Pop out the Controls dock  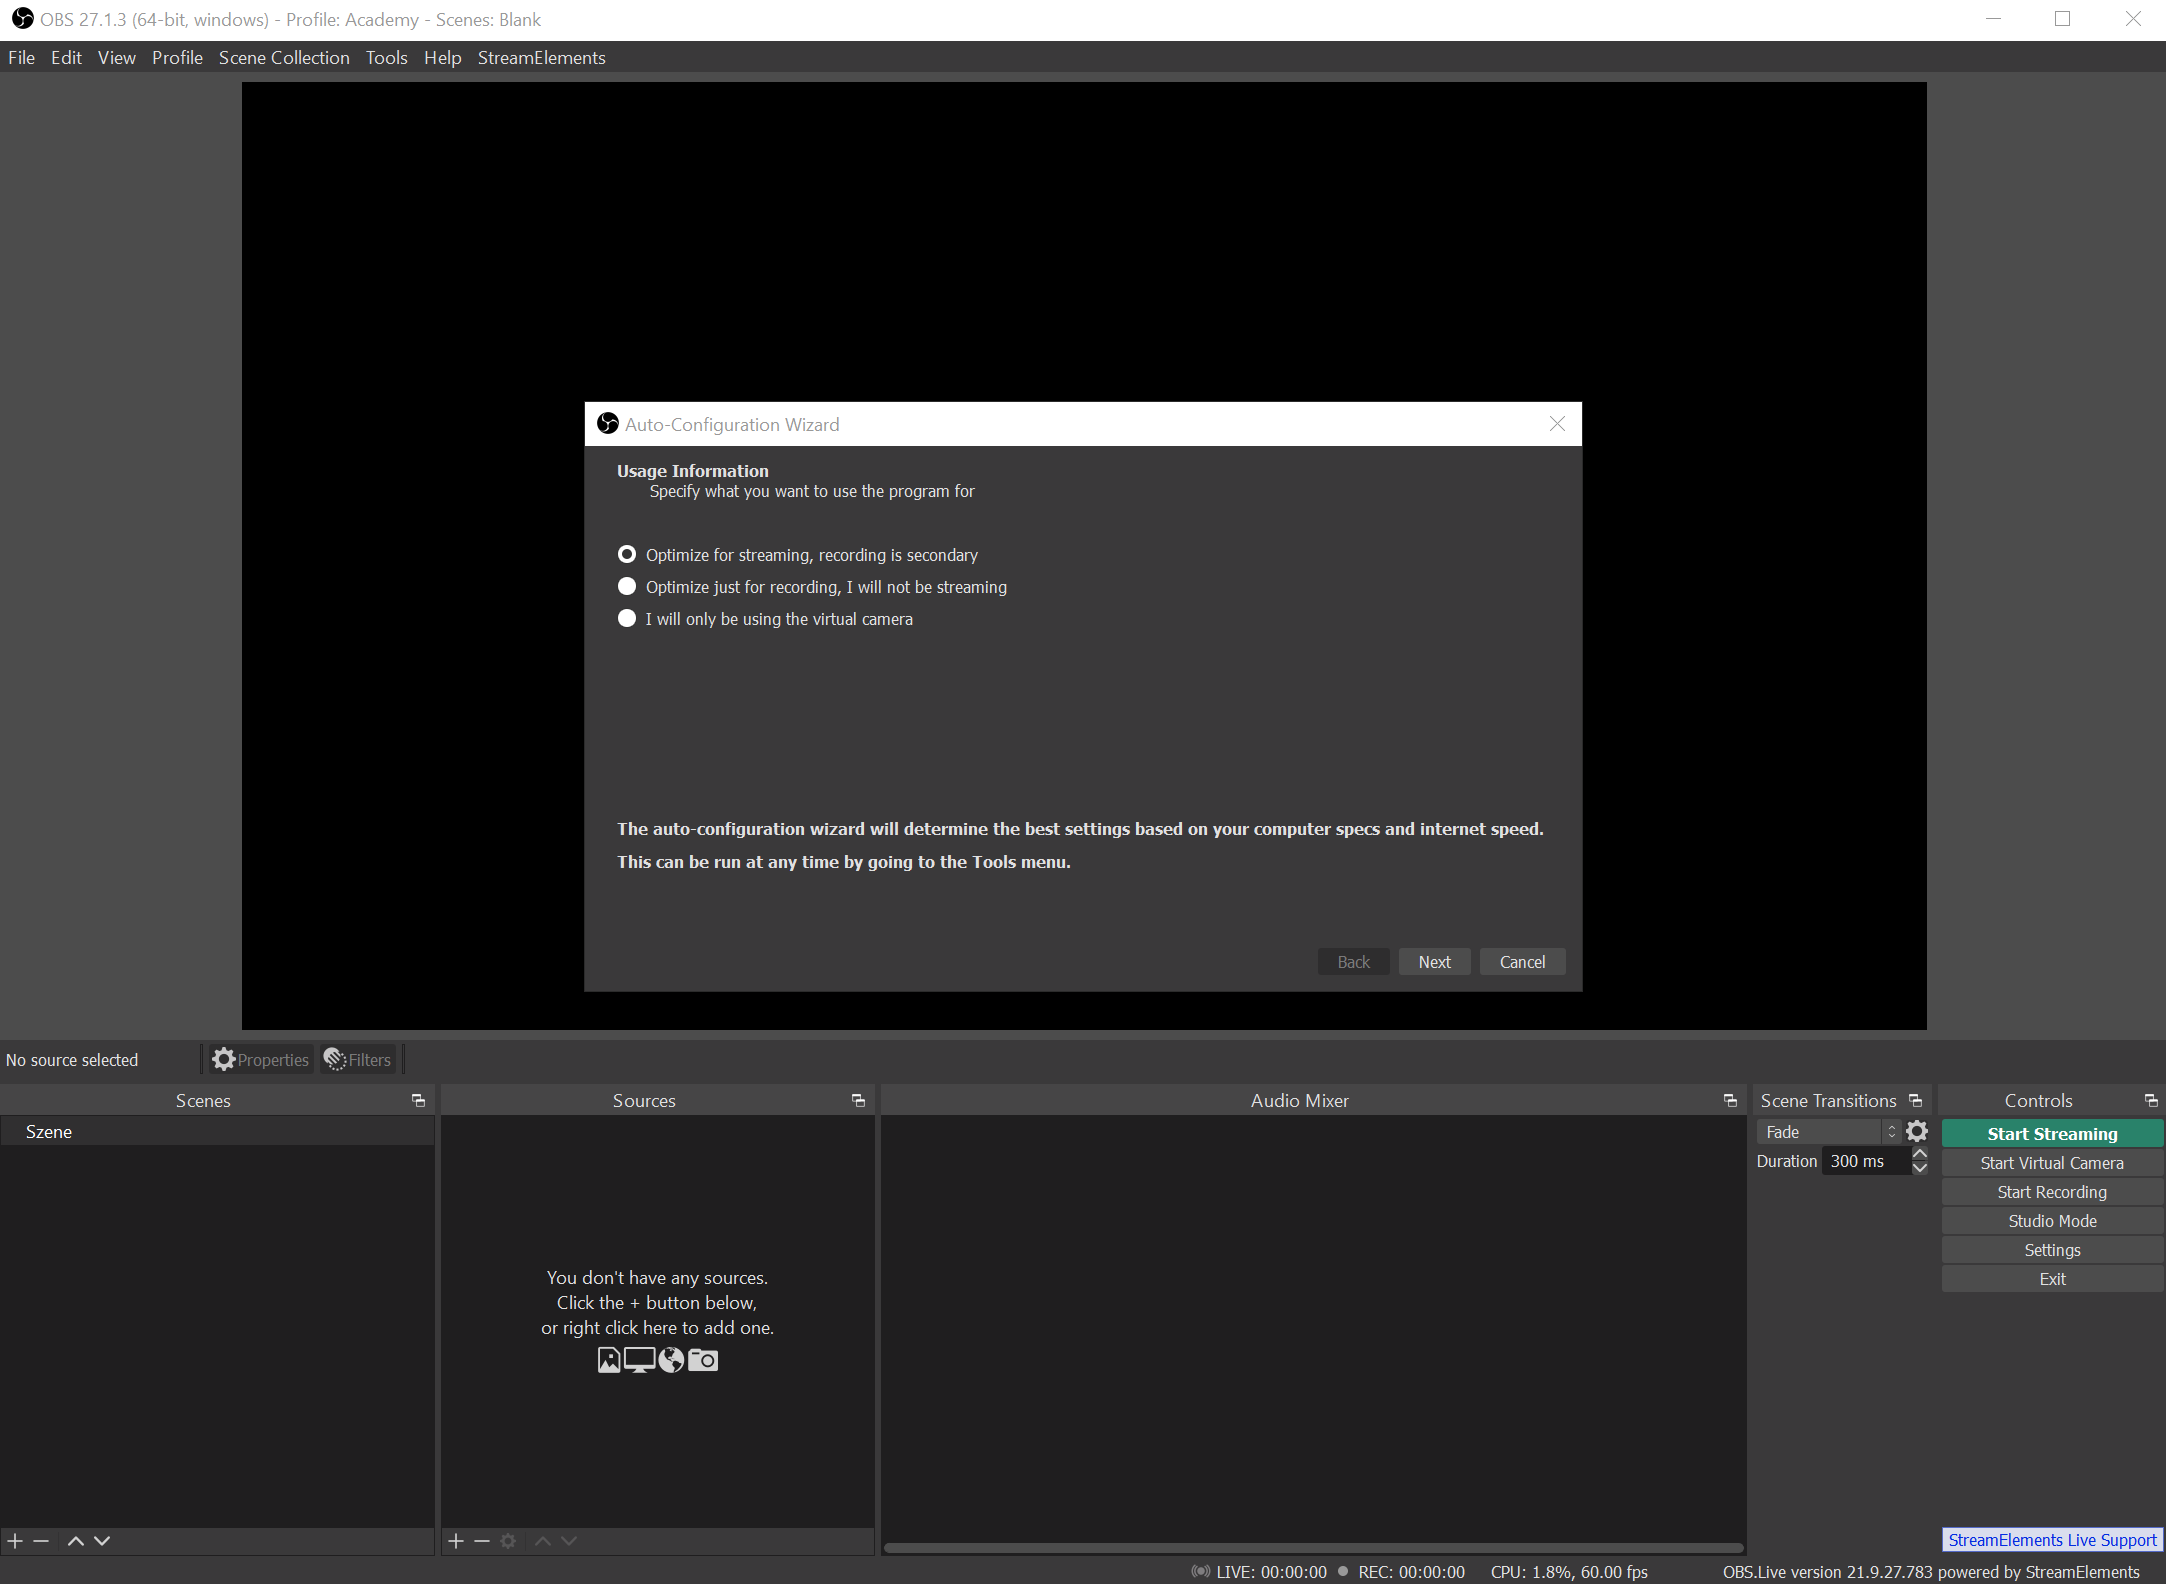pos(2150,1100)
